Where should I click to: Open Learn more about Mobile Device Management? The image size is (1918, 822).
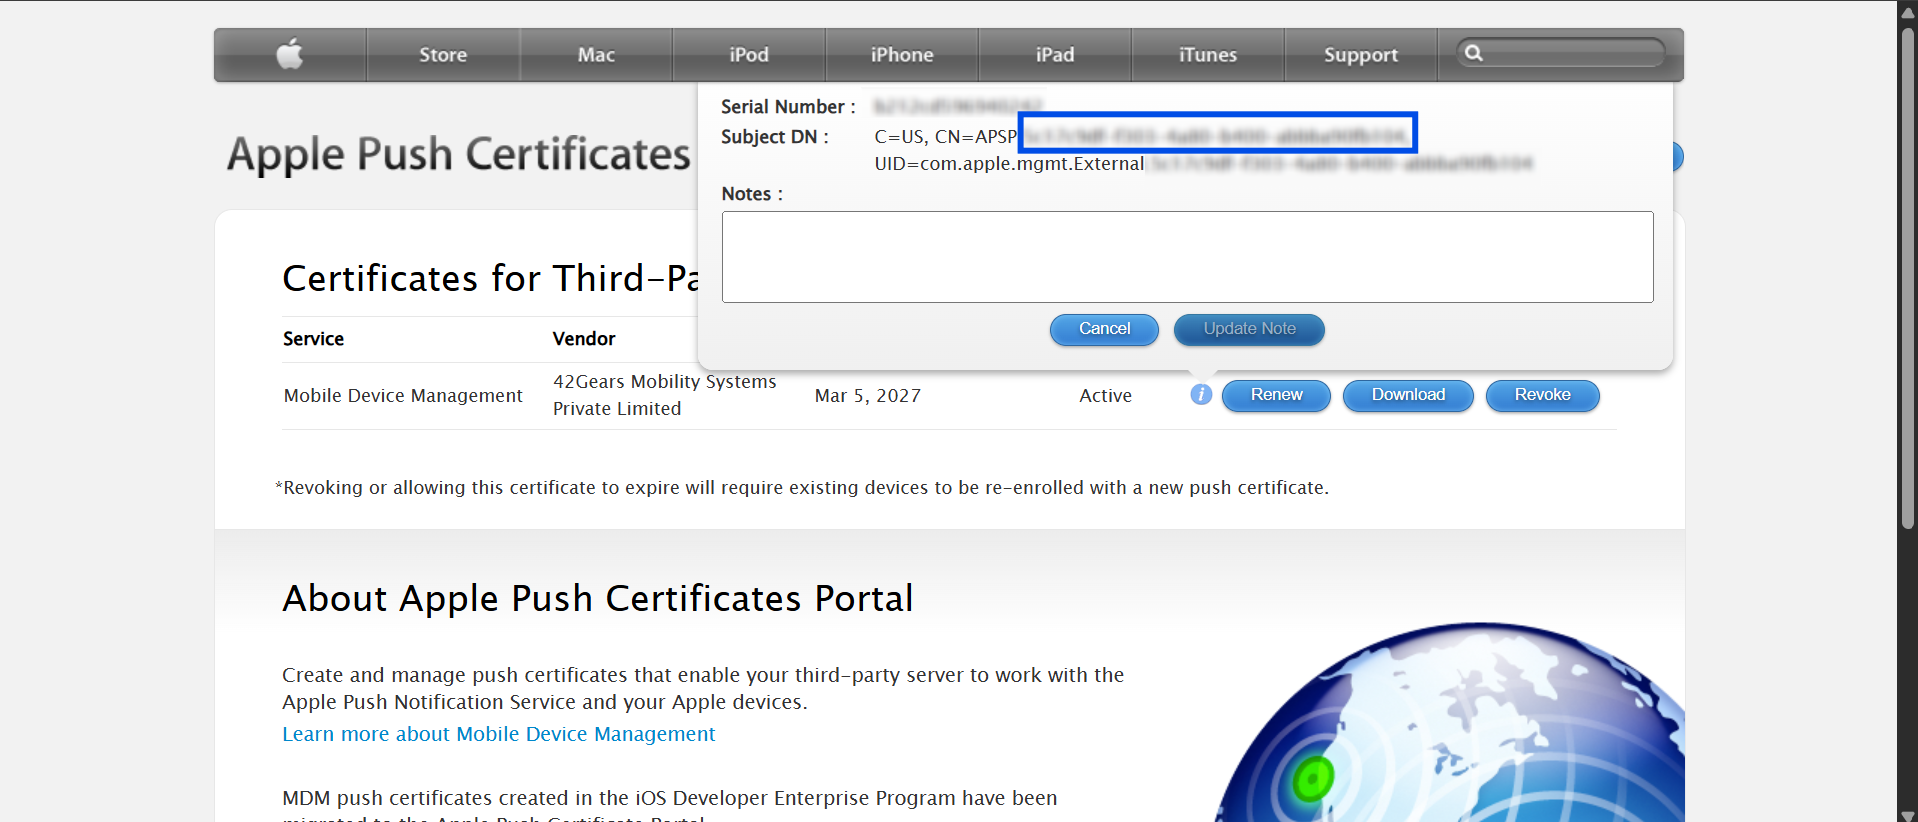[499, 734]
